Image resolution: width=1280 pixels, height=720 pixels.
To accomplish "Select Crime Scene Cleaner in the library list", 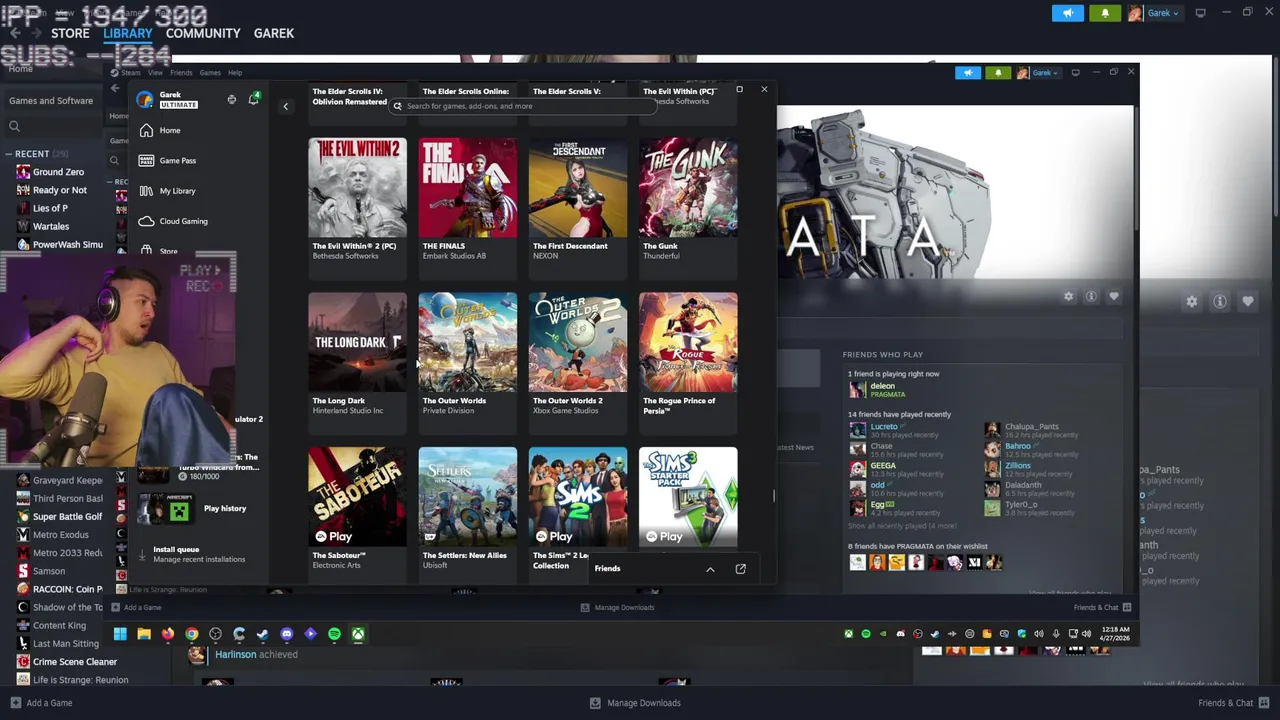I will 75,662.
